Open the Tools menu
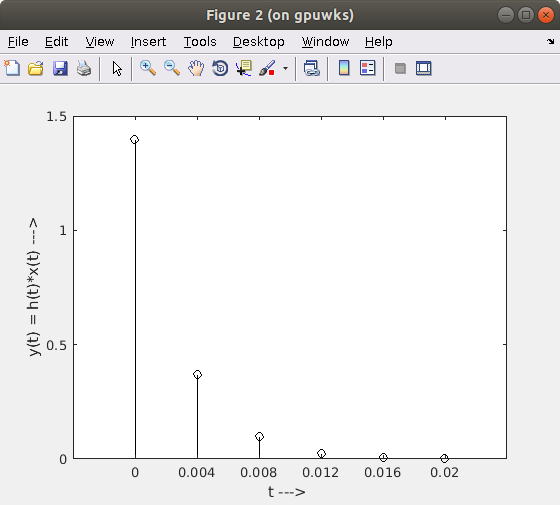 point(200,42)
